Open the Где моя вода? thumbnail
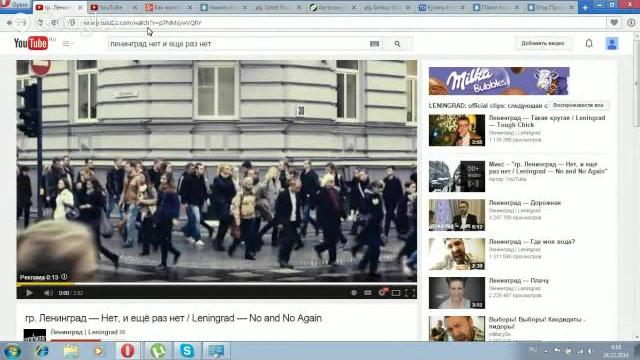Image resolution: width=640 pixels, height=360 pixels. (x=457, y=254)
